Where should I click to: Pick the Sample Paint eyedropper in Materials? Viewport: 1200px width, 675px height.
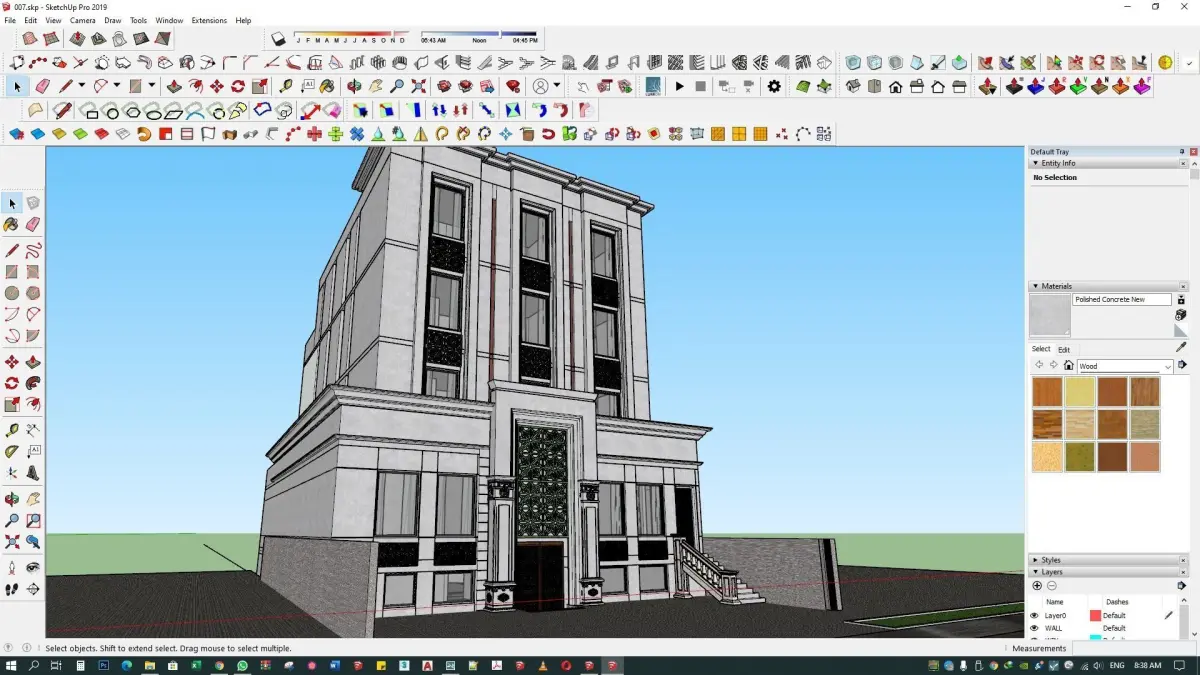1181,347
